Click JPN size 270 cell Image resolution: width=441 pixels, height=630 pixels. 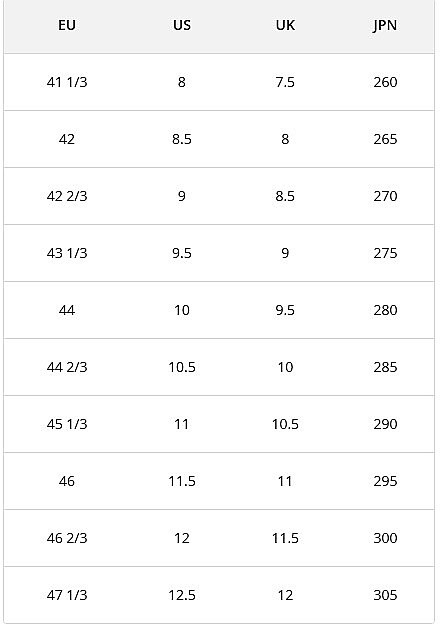tap(385, 196)
